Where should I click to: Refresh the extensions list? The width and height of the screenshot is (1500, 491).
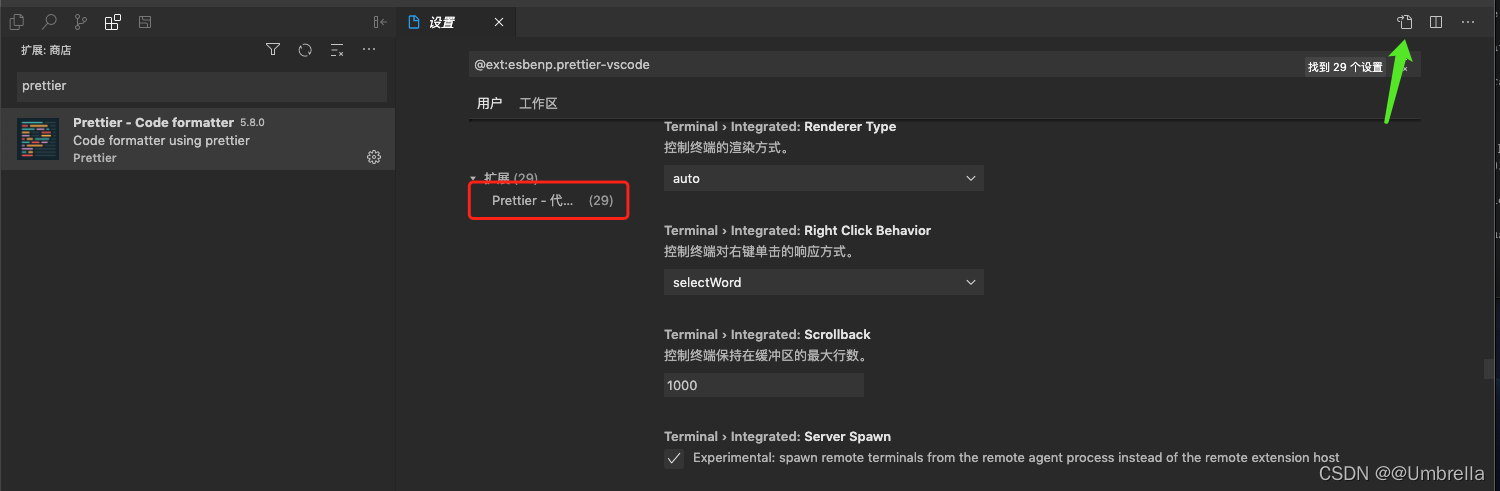(305, 50)
